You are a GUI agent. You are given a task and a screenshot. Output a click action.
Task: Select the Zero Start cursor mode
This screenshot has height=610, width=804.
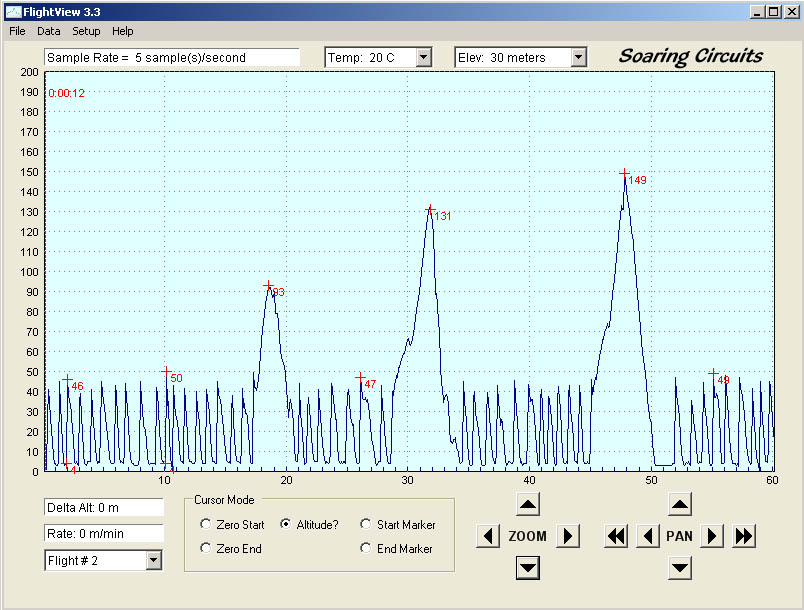233,524
